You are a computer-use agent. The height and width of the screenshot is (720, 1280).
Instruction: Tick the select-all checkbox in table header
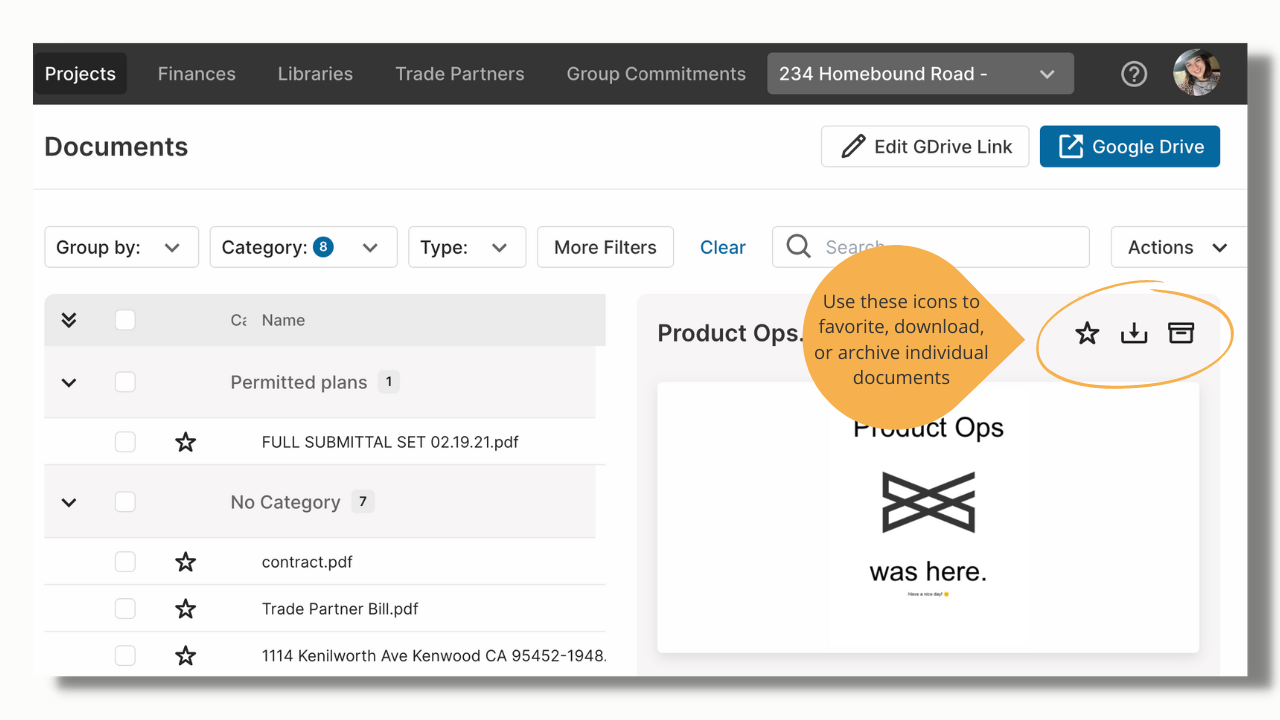click(125, 320)
